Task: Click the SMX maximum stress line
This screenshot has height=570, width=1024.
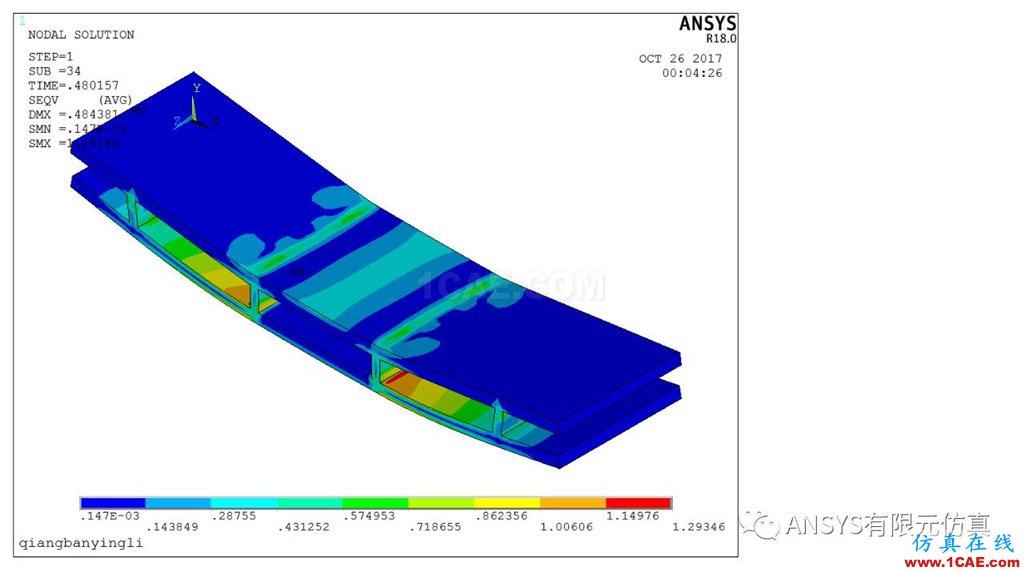Action: click(73, 143)
